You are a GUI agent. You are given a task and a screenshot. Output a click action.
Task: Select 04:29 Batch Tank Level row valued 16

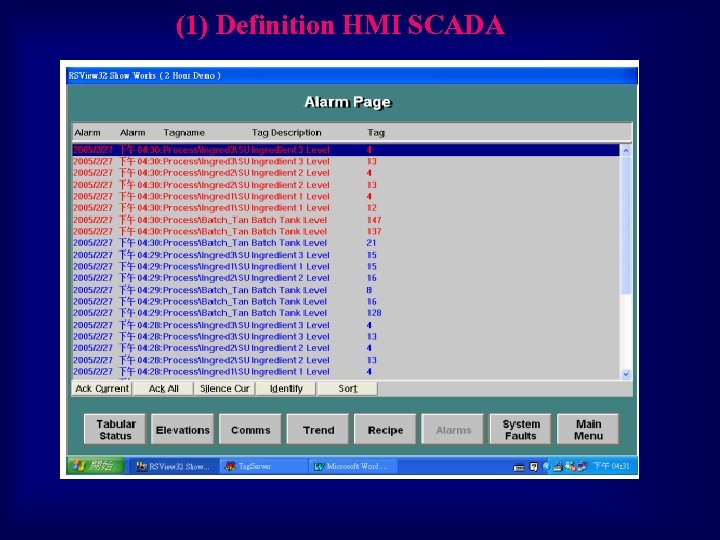coord(346,302)
